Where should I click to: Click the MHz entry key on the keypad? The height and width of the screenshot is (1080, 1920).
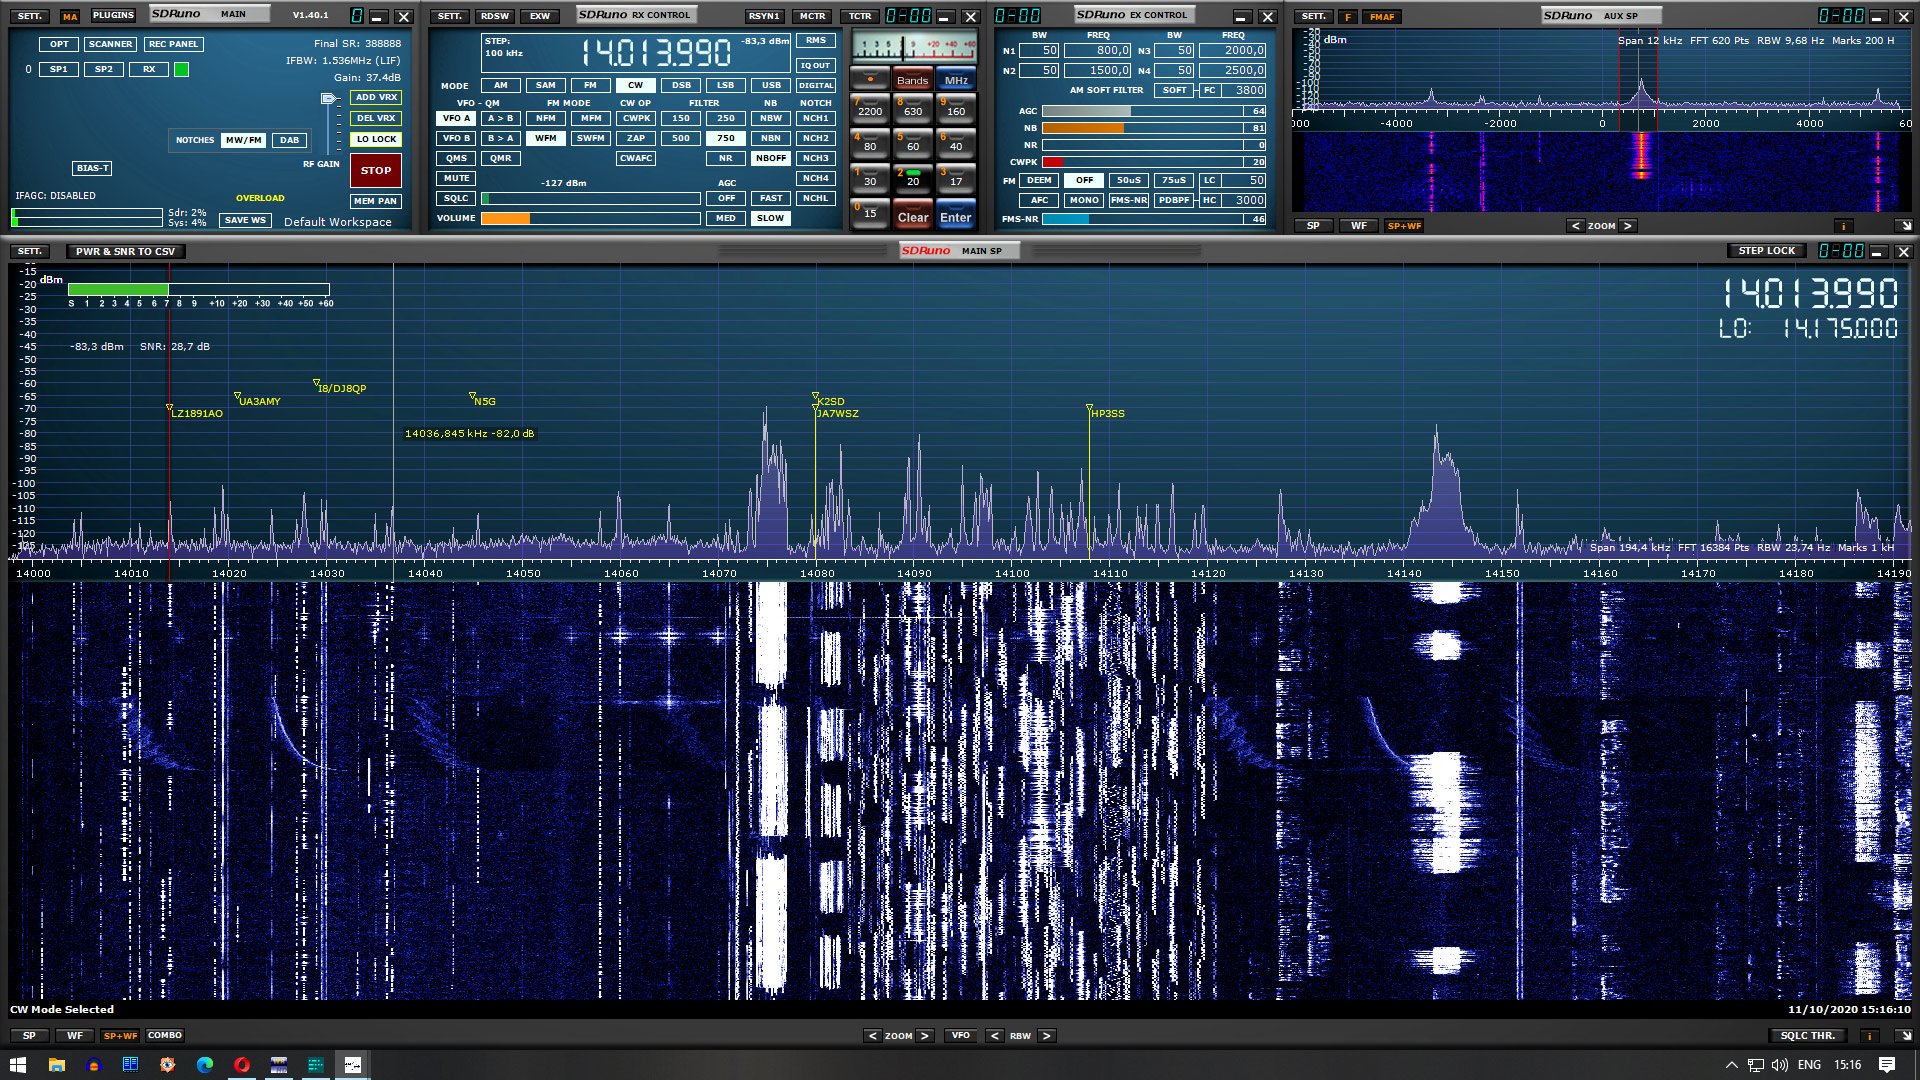point(956,79)
